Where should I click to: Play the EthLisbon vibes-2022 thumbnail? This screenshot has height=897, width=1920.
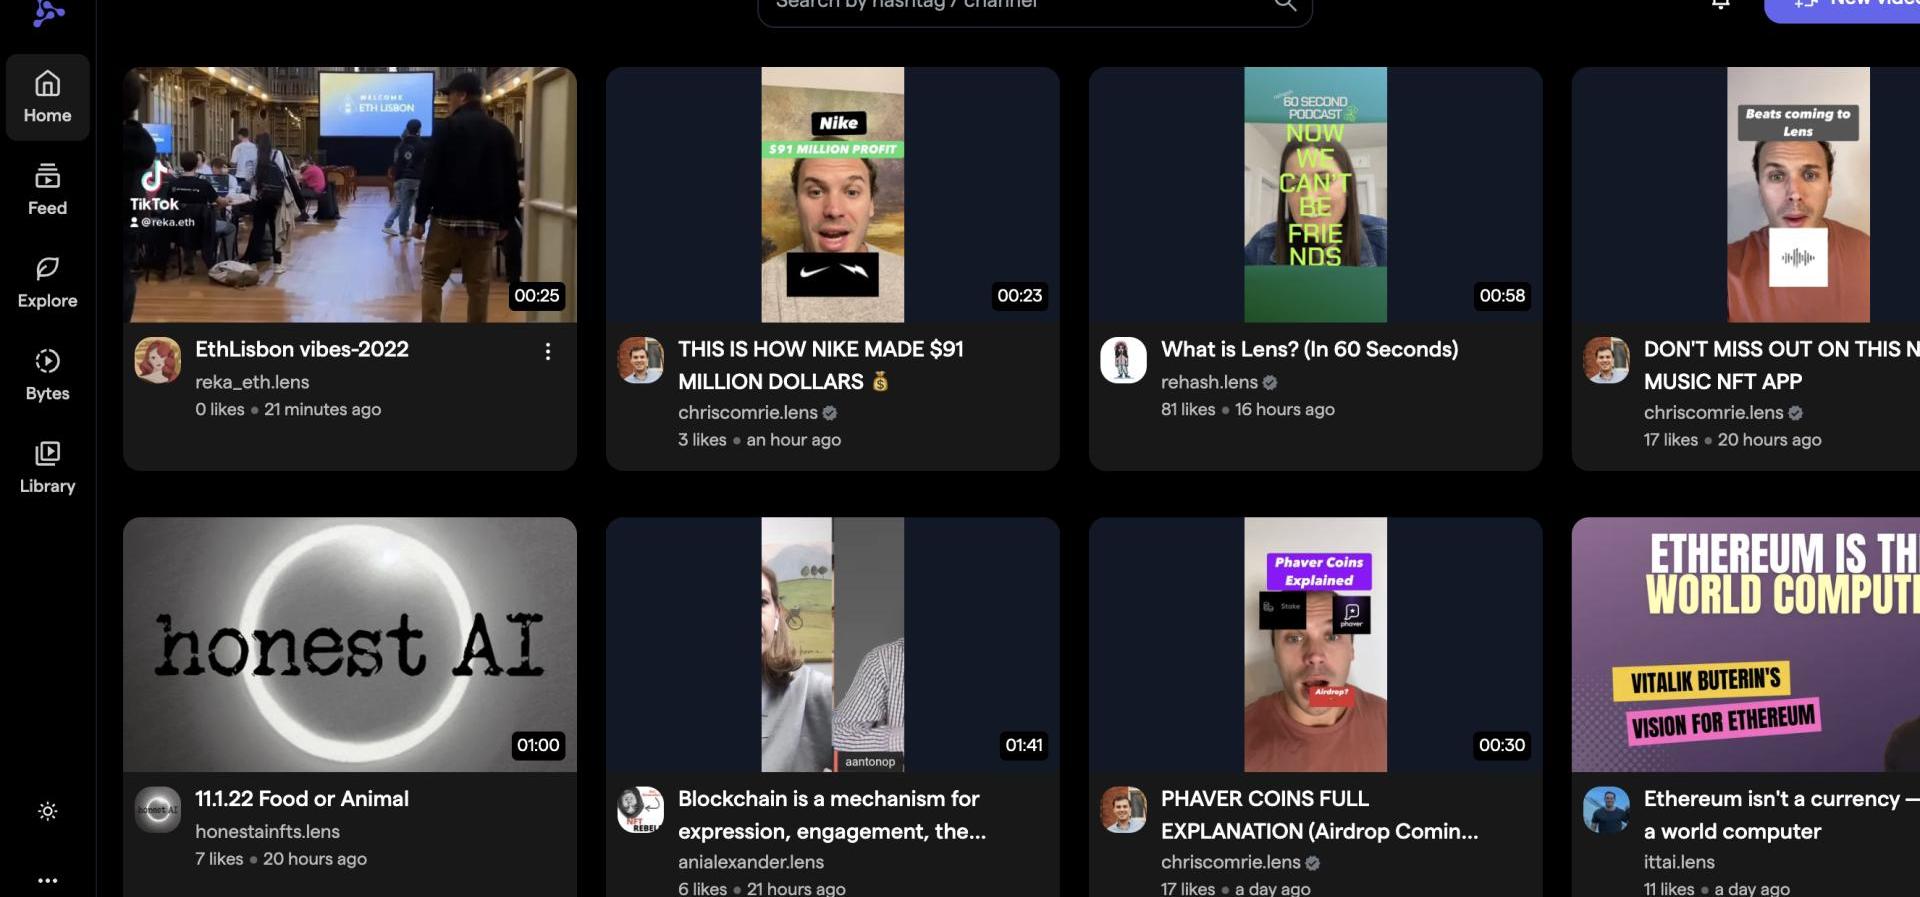coord(349,194)
